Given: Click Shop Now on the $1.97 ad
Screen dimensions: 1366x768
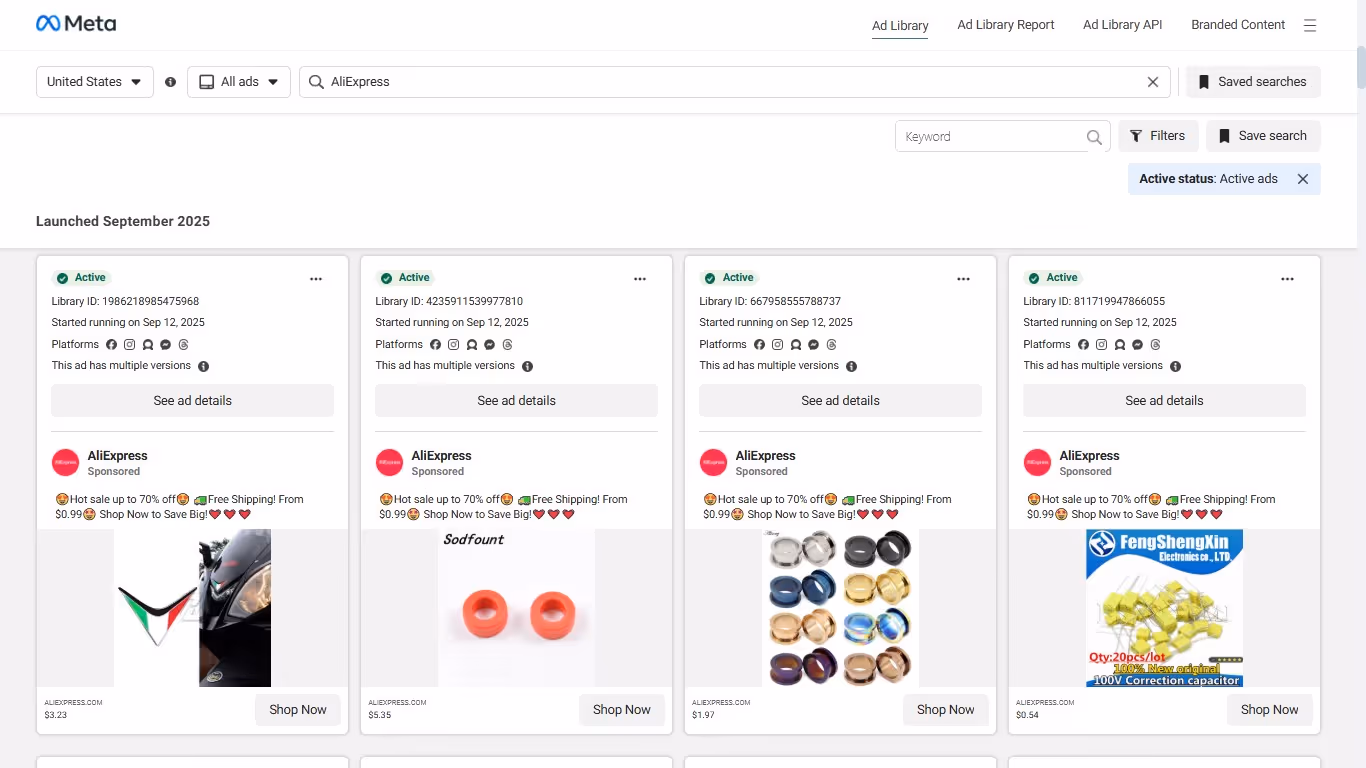Looking at the screenshot, I should pyautogui.click(x=946, y=710).
